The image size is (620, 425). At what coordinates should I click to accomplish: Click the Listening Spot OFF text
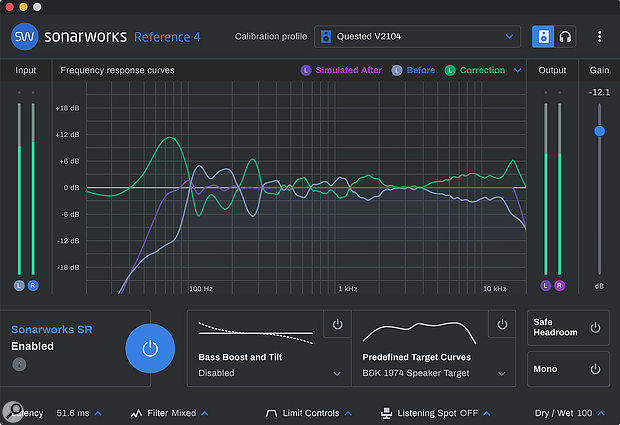point(438,413)
